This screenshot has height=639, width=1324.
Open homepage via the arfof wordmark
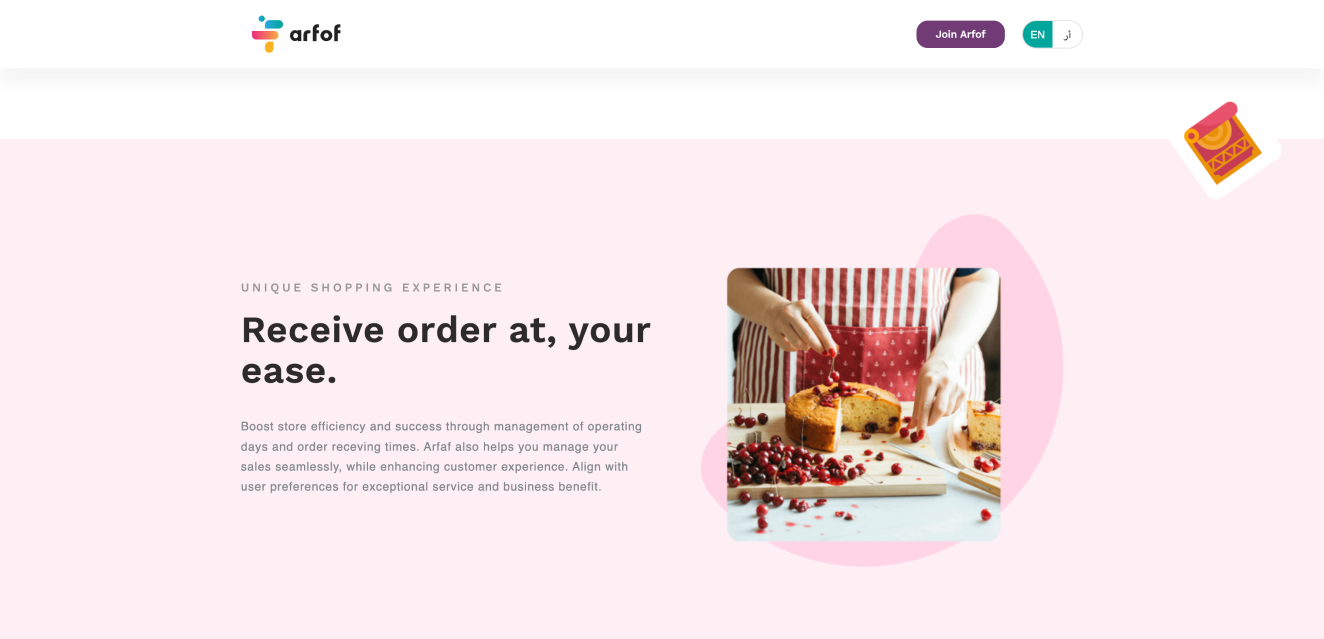pos(315,34)
